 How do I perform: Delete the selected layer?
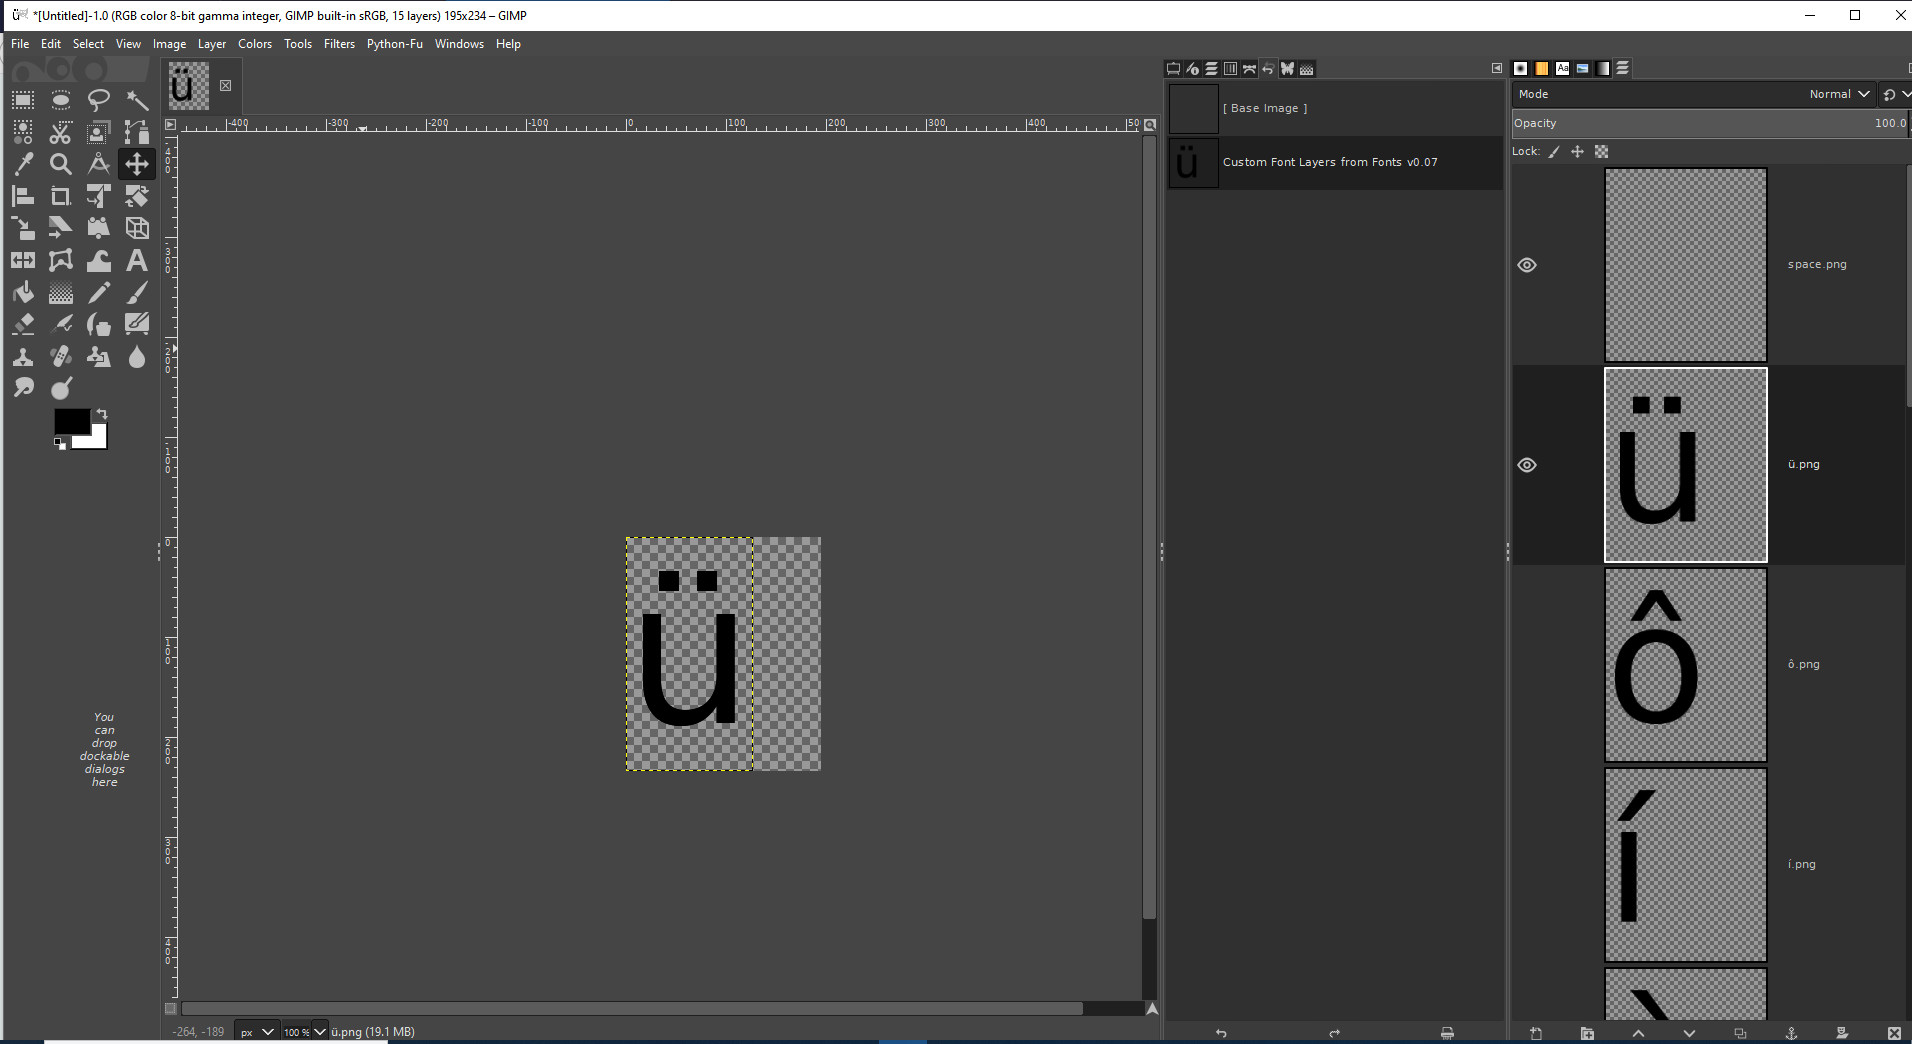point(1894,1033)
